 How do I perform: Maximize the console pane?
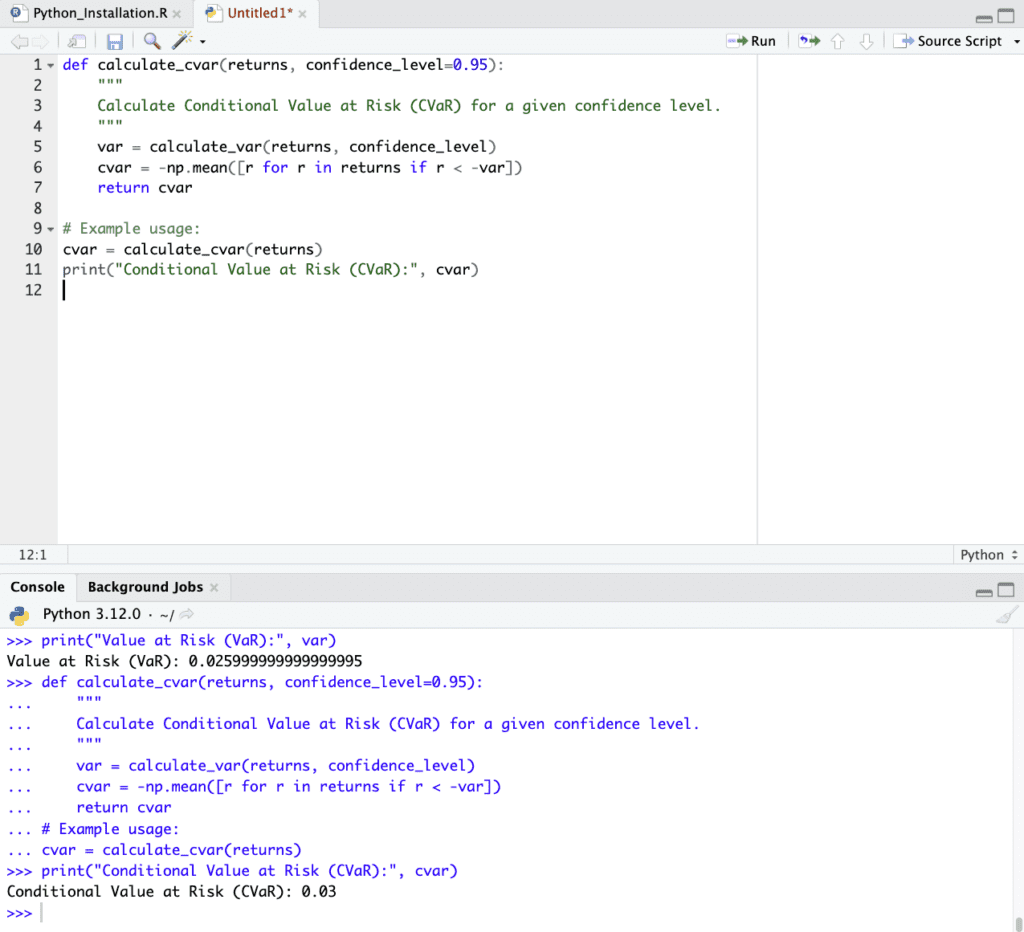[x=1006, y=589]
